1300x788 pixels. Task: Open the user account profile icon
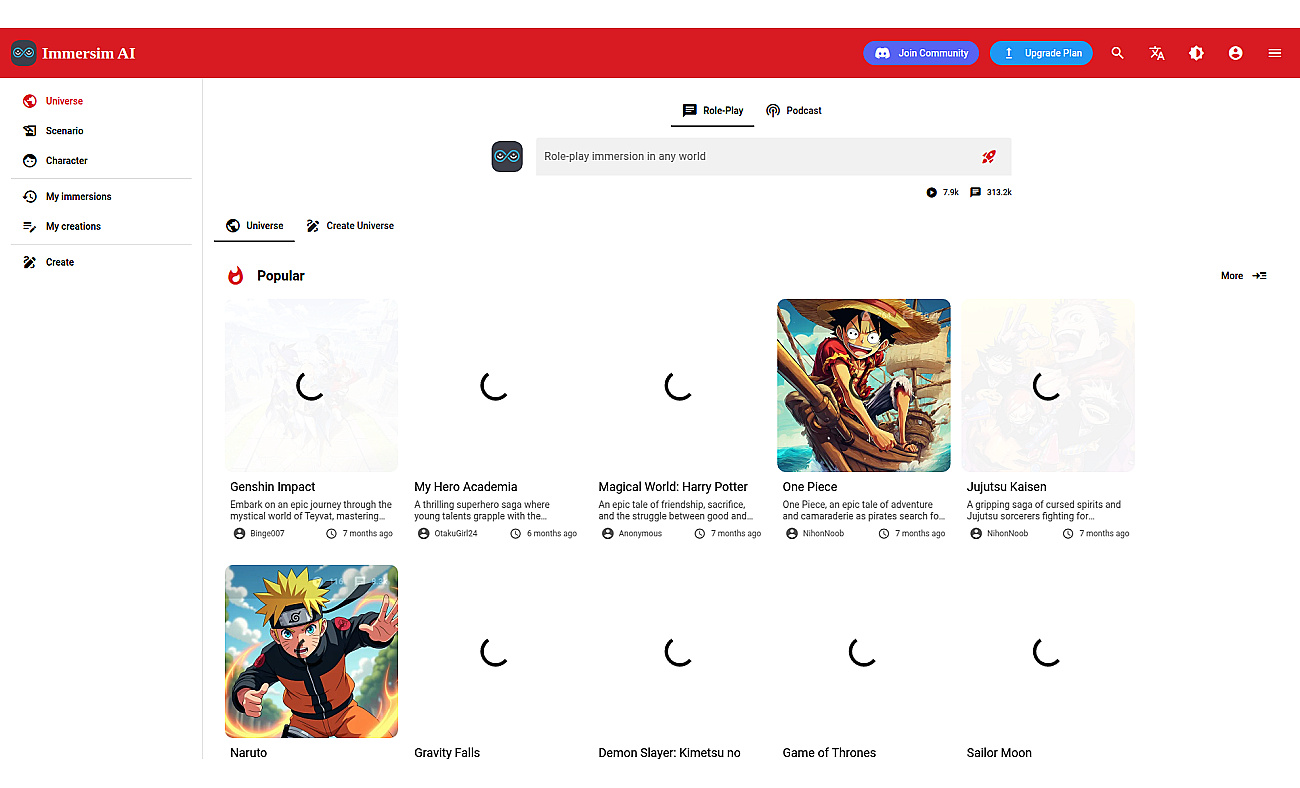click(1236, 53)
